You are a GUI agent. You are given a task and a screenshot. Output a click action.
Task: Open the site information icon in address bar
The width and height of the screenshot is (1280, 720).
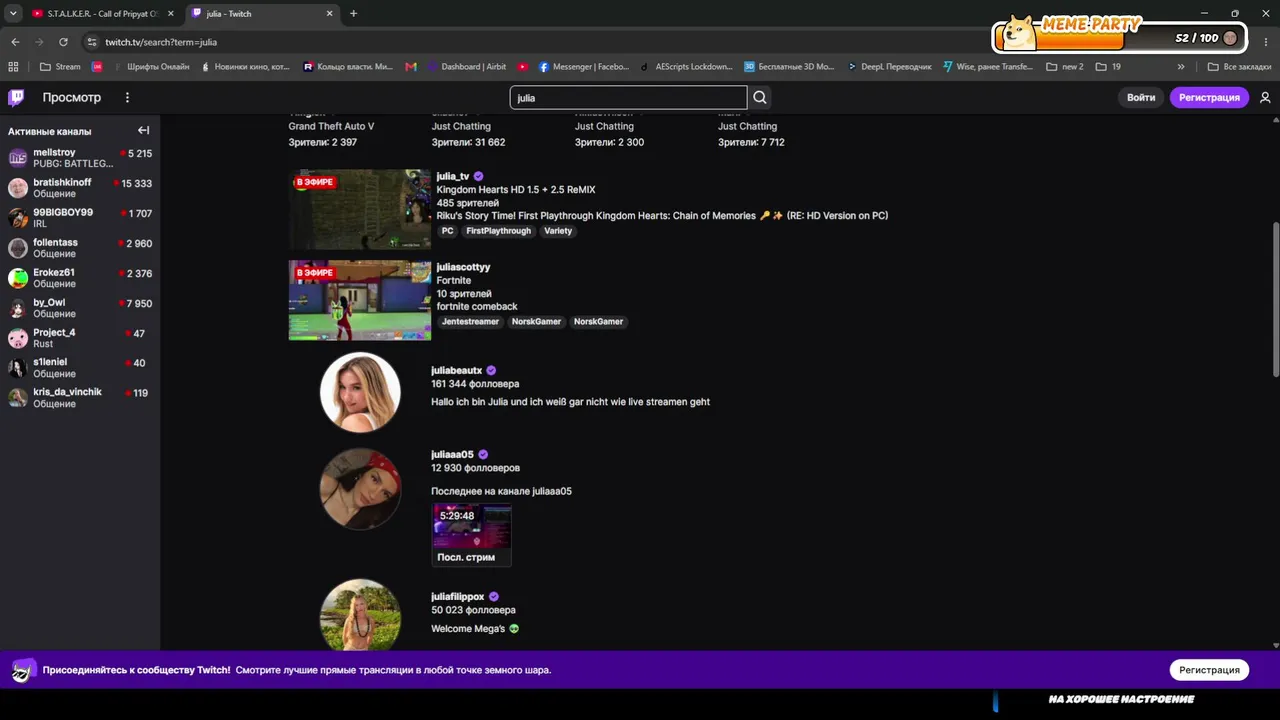click(92, 42)
